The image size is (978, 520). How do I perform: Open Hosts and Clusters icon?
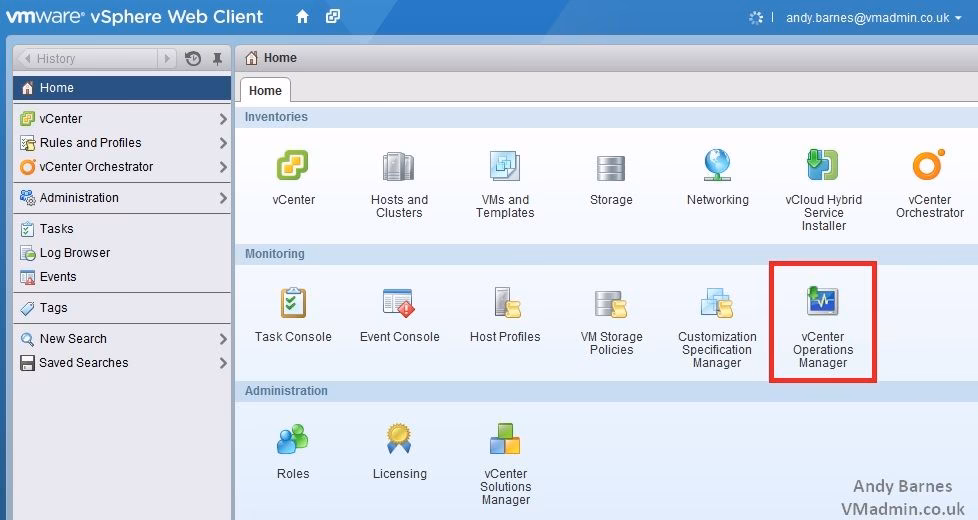pyautogui.click(x=399, y=166)
